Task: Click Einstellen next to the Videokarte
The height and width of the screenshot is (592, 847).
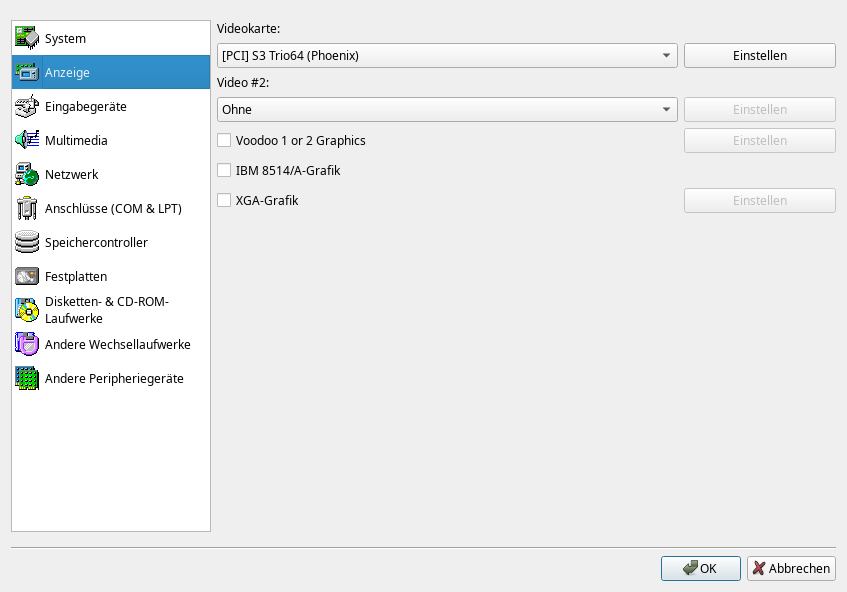Action: (759, 56)
